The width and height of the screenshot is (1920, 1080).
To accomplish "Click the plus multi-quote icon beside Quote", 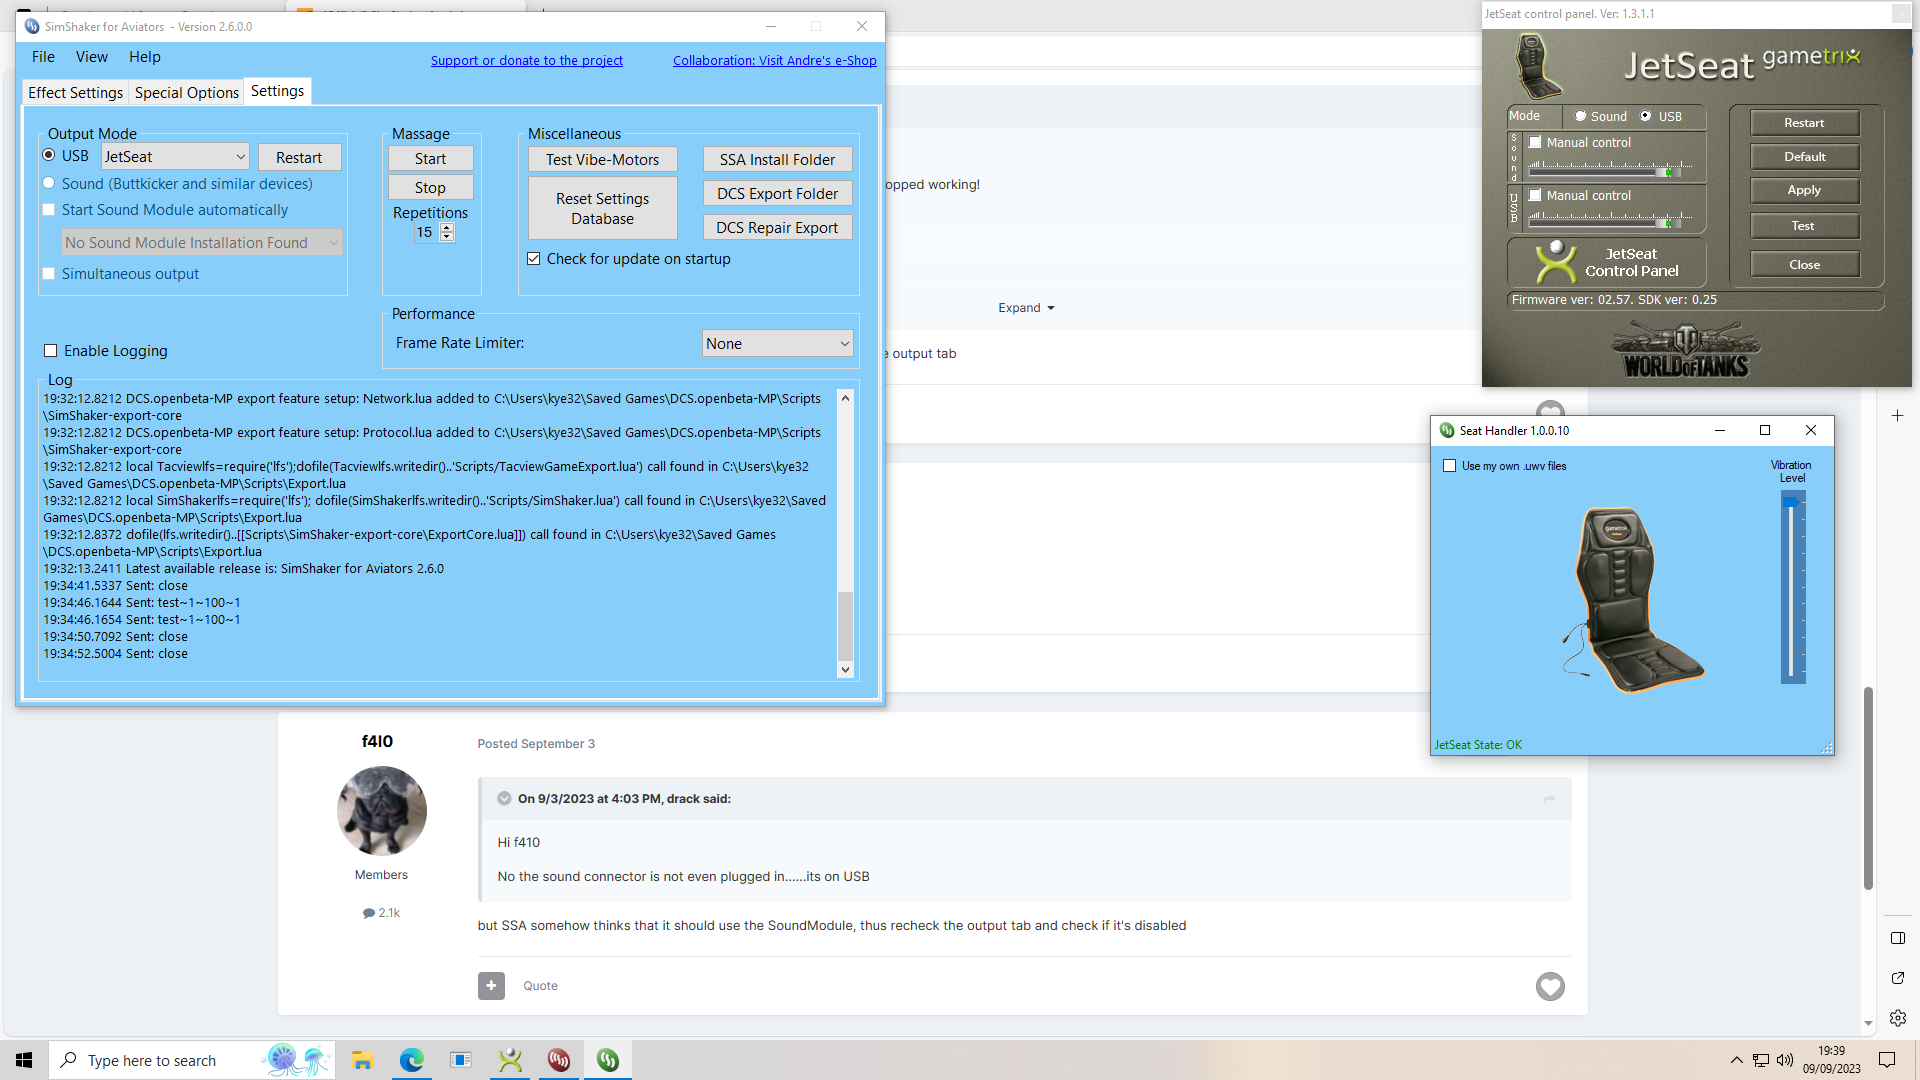I will coord(491,986).
